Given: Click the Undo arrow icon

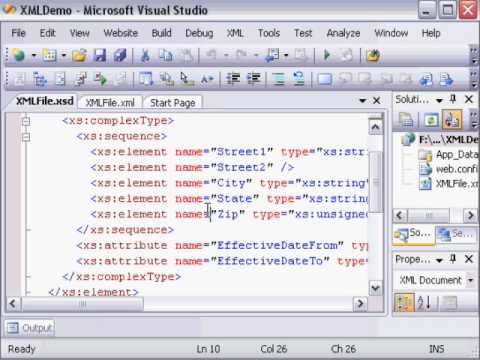Looking at the screenshot, I should [x=211, y=55].
